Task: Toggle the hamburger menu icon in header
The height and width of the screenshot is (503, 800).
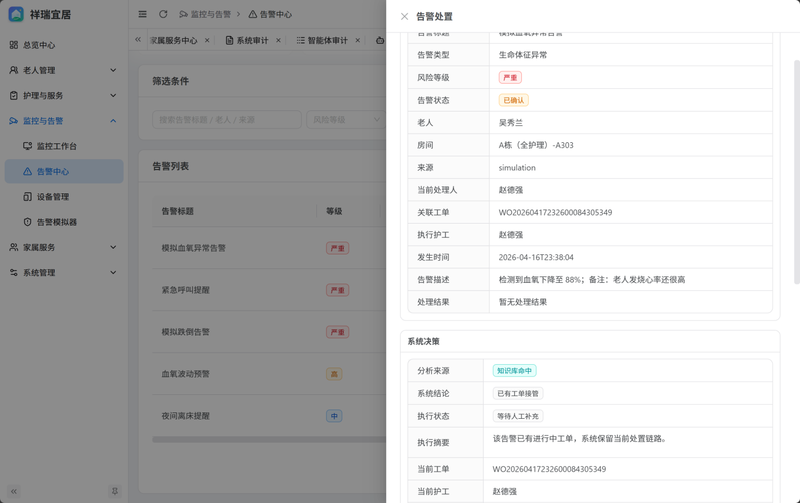Action: tap(142, 14)
